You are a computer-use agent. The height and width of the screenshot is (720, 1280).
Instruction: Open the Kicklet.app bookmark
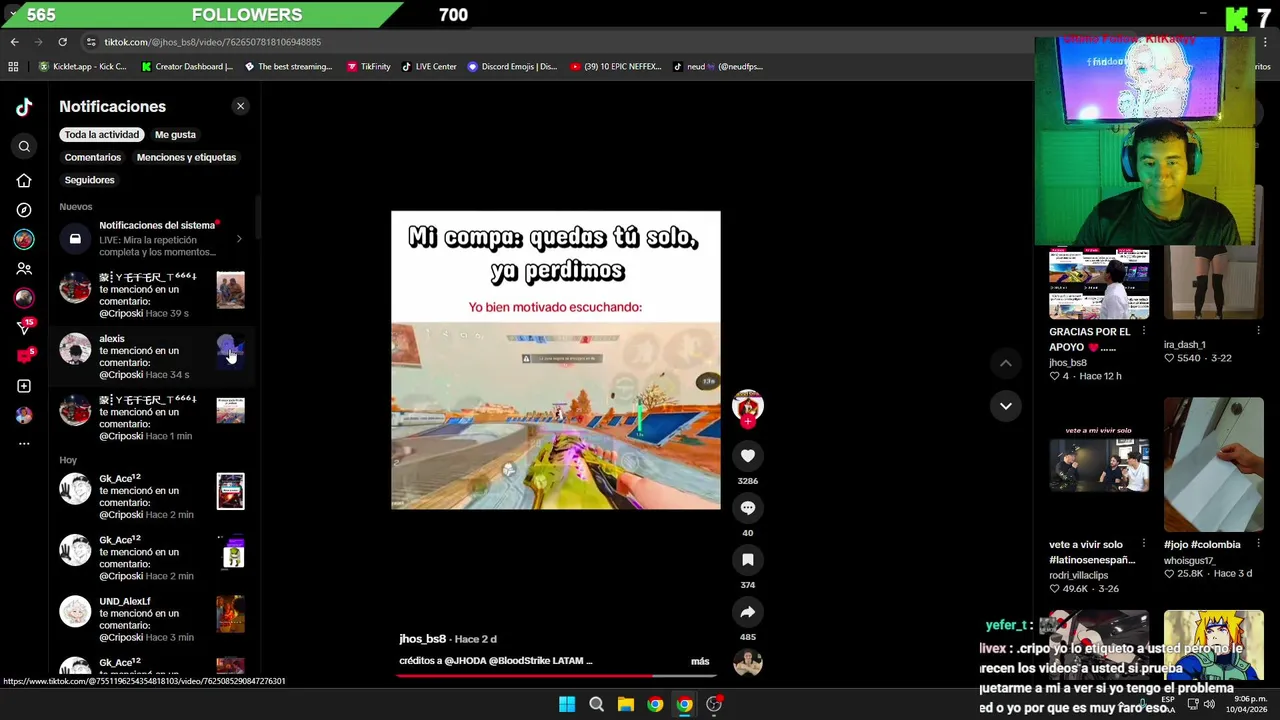(83, 67)
